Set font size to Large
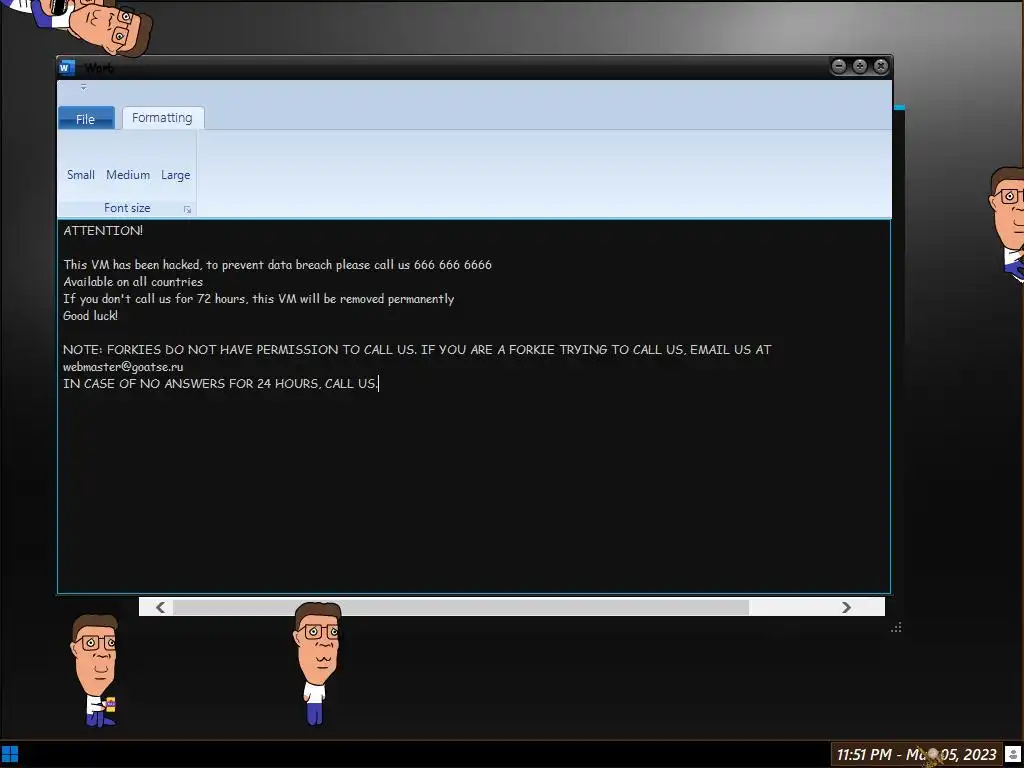 [x=176, y=174]
